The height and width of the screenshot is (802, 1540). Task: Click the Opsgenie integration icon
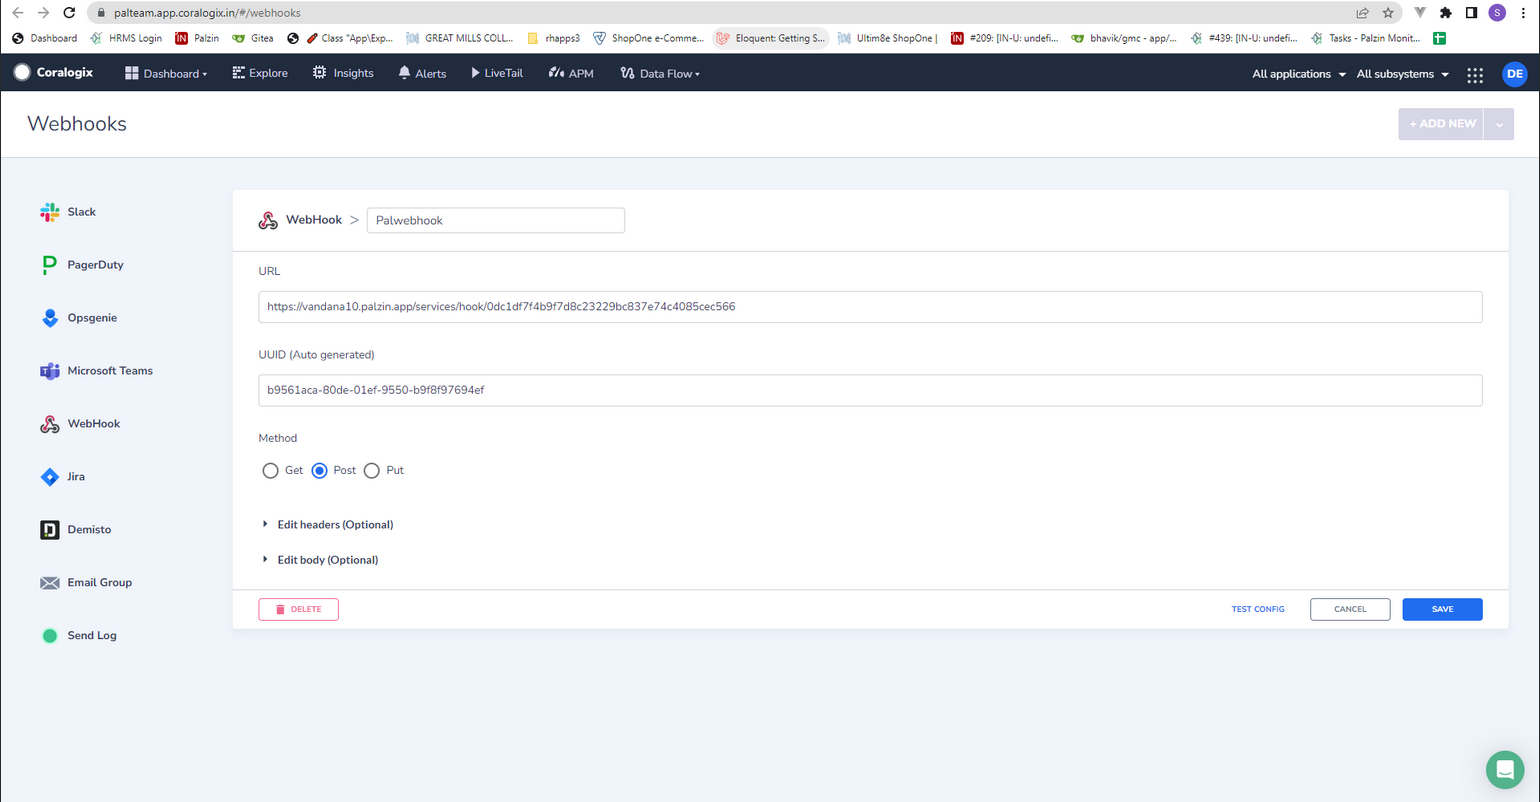point(49,318)
